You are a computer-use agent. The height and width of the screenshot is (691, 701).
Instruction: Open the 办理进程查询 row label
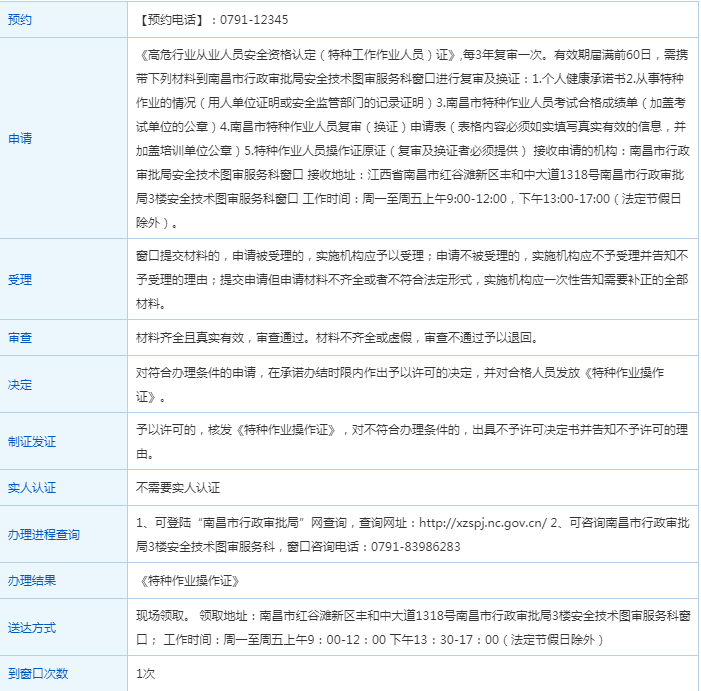(x=44, y=535)
